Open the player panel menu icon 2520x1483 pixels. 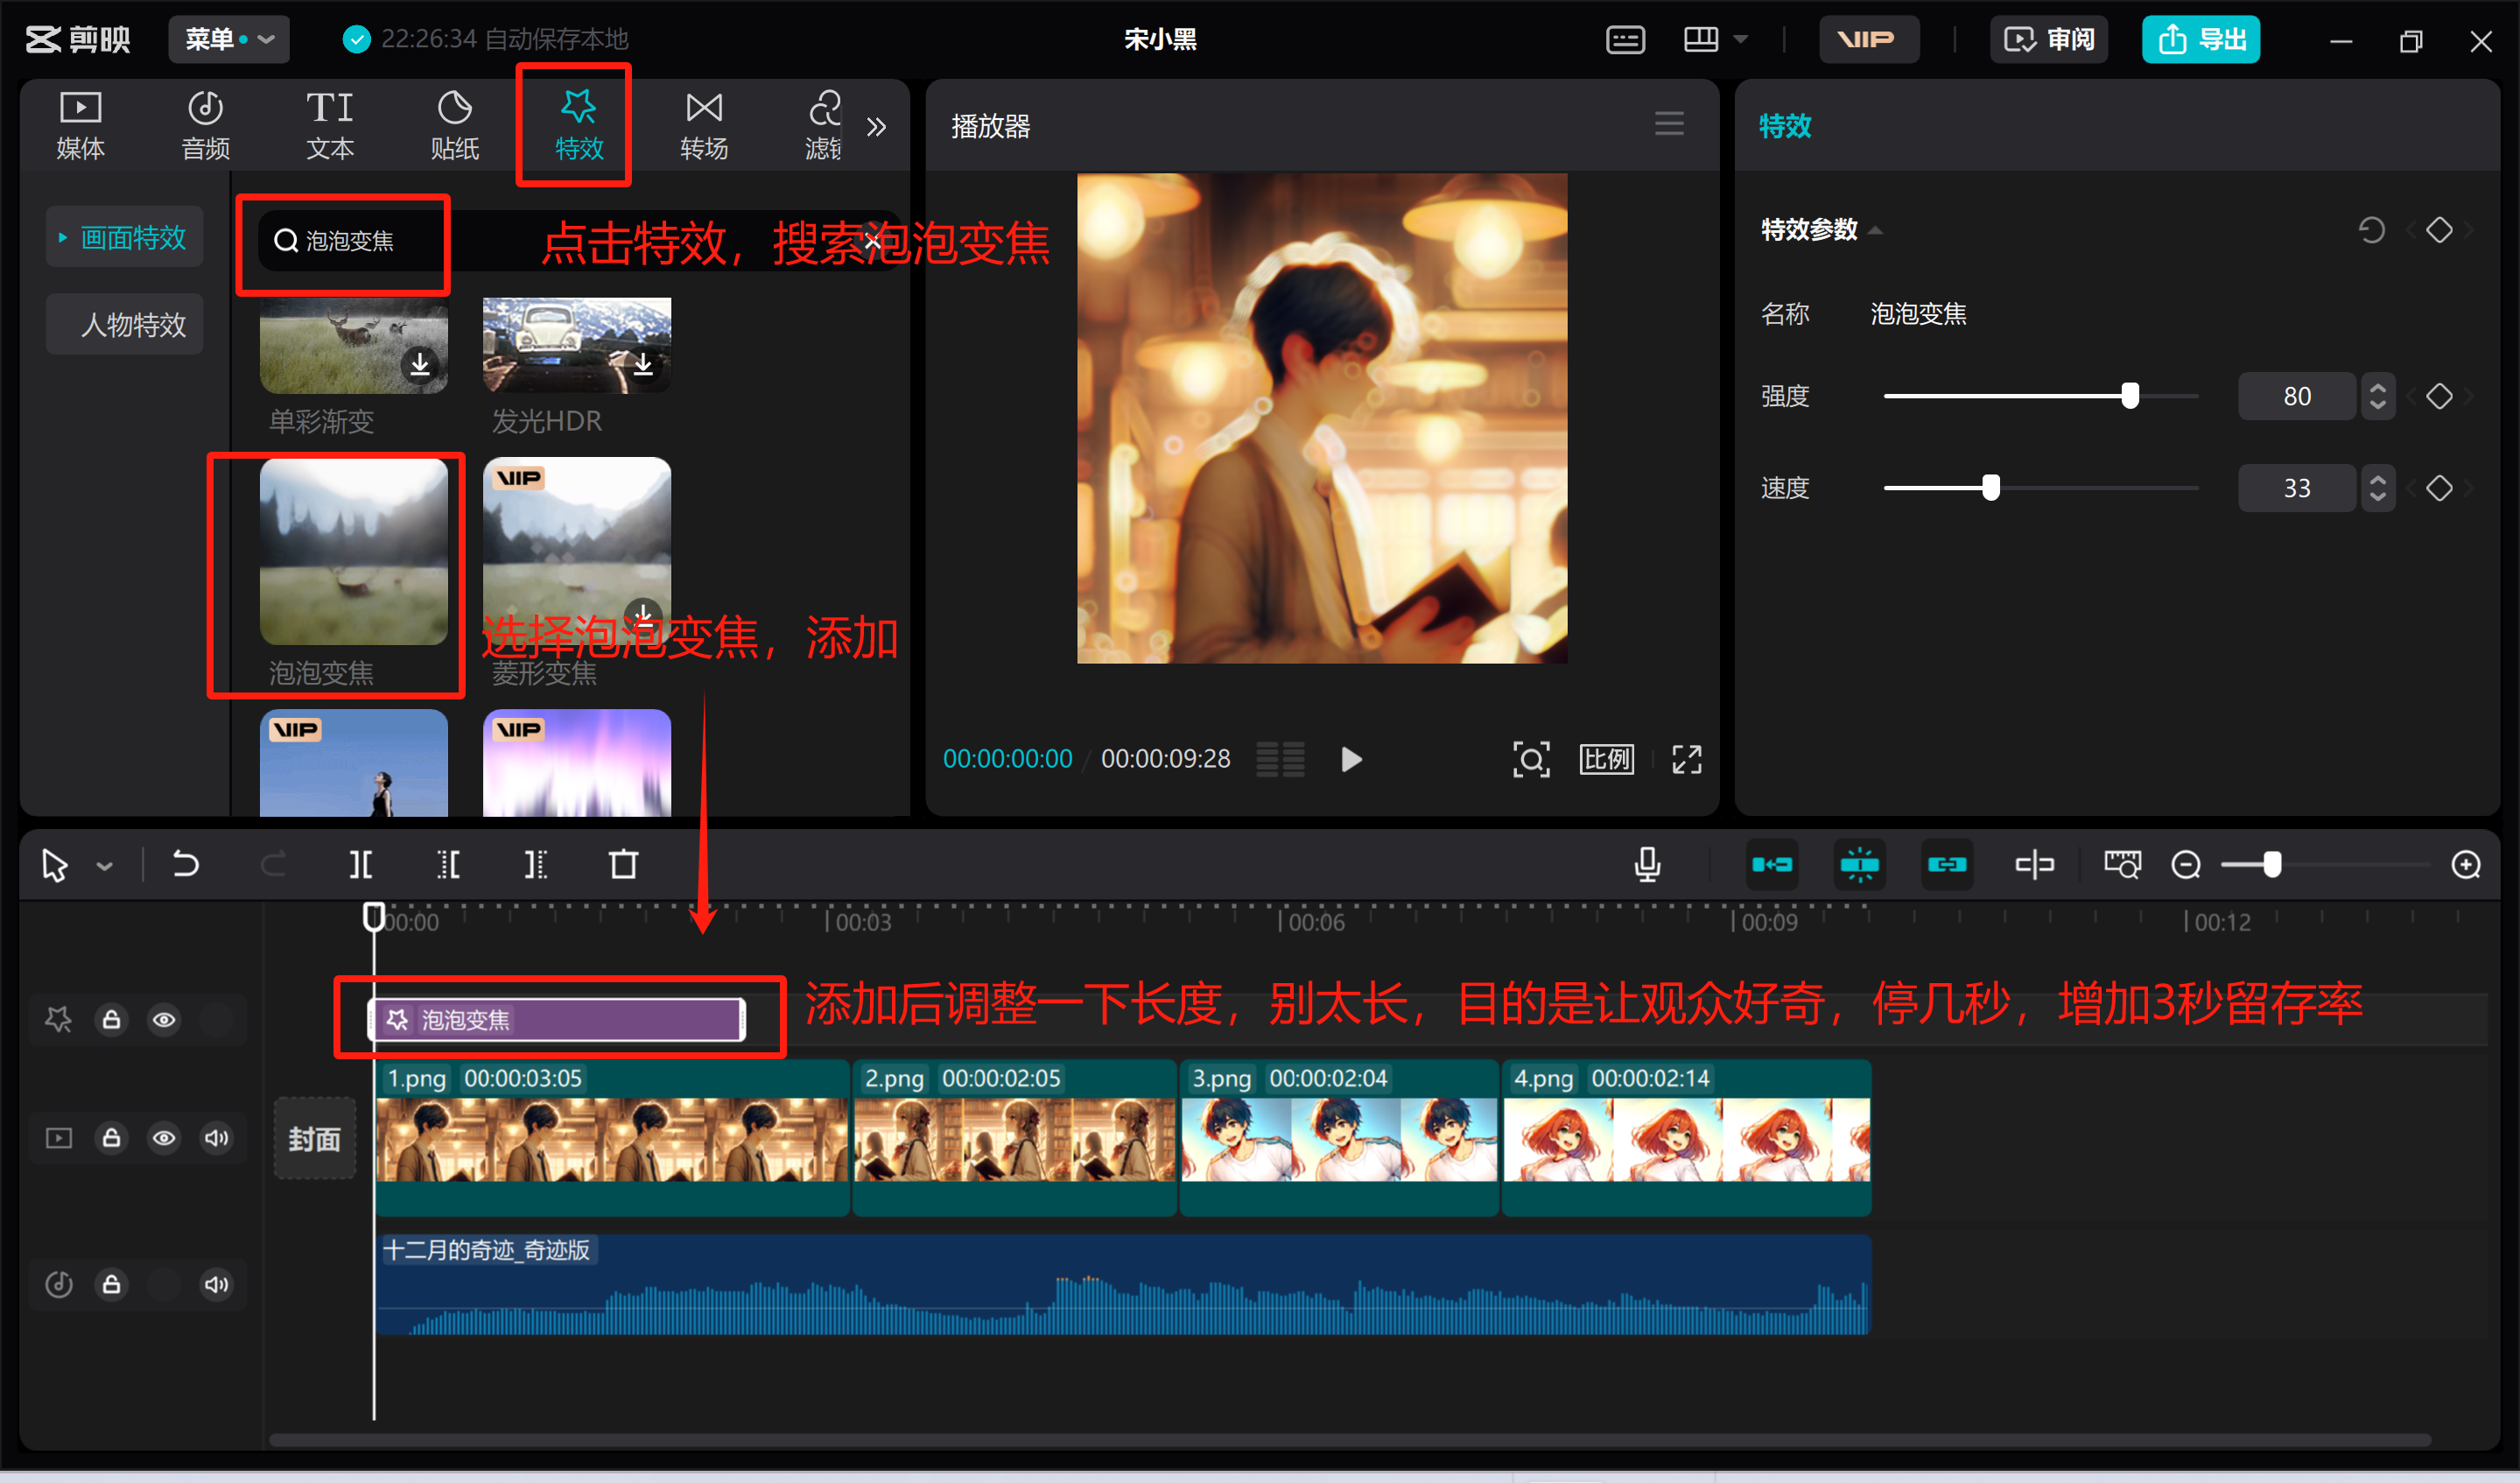[1669, 125]
